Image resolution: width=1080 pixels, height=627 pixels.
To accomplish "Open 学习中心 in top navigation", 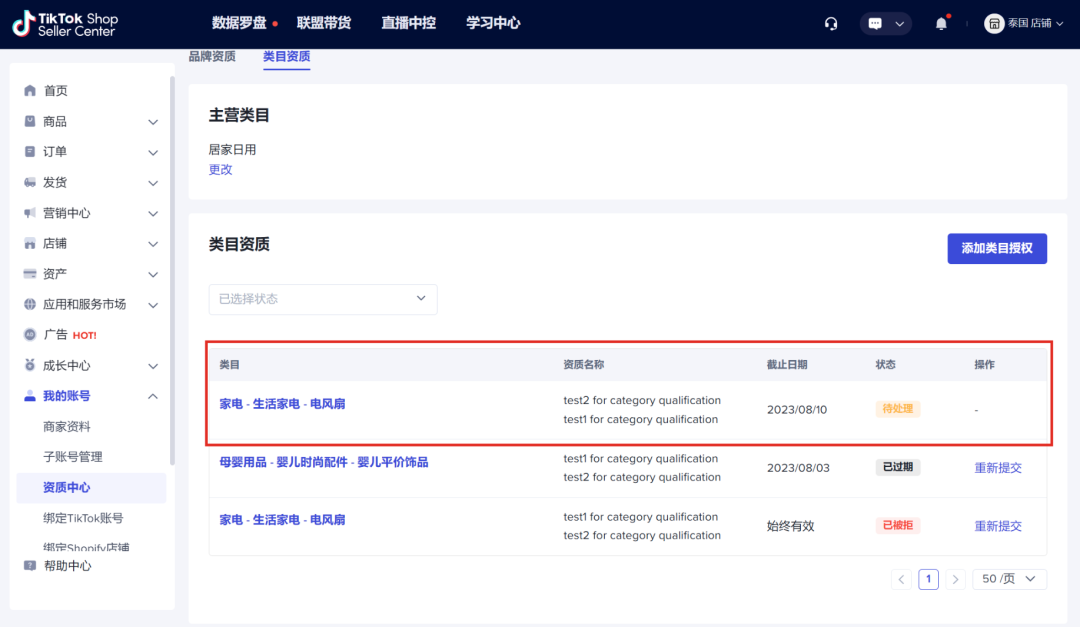I will (x=493, y=23).
